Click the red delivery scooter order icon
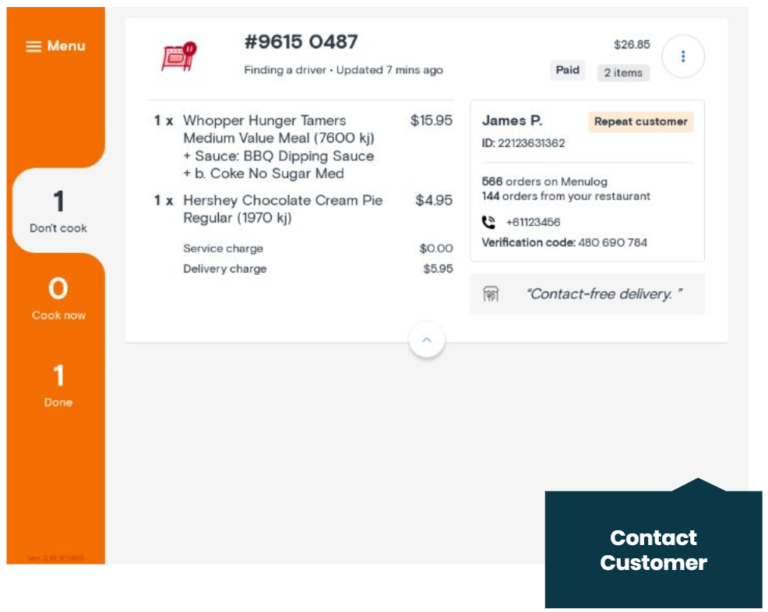This screenshot has height=612, width=768. tap(179, 56)
